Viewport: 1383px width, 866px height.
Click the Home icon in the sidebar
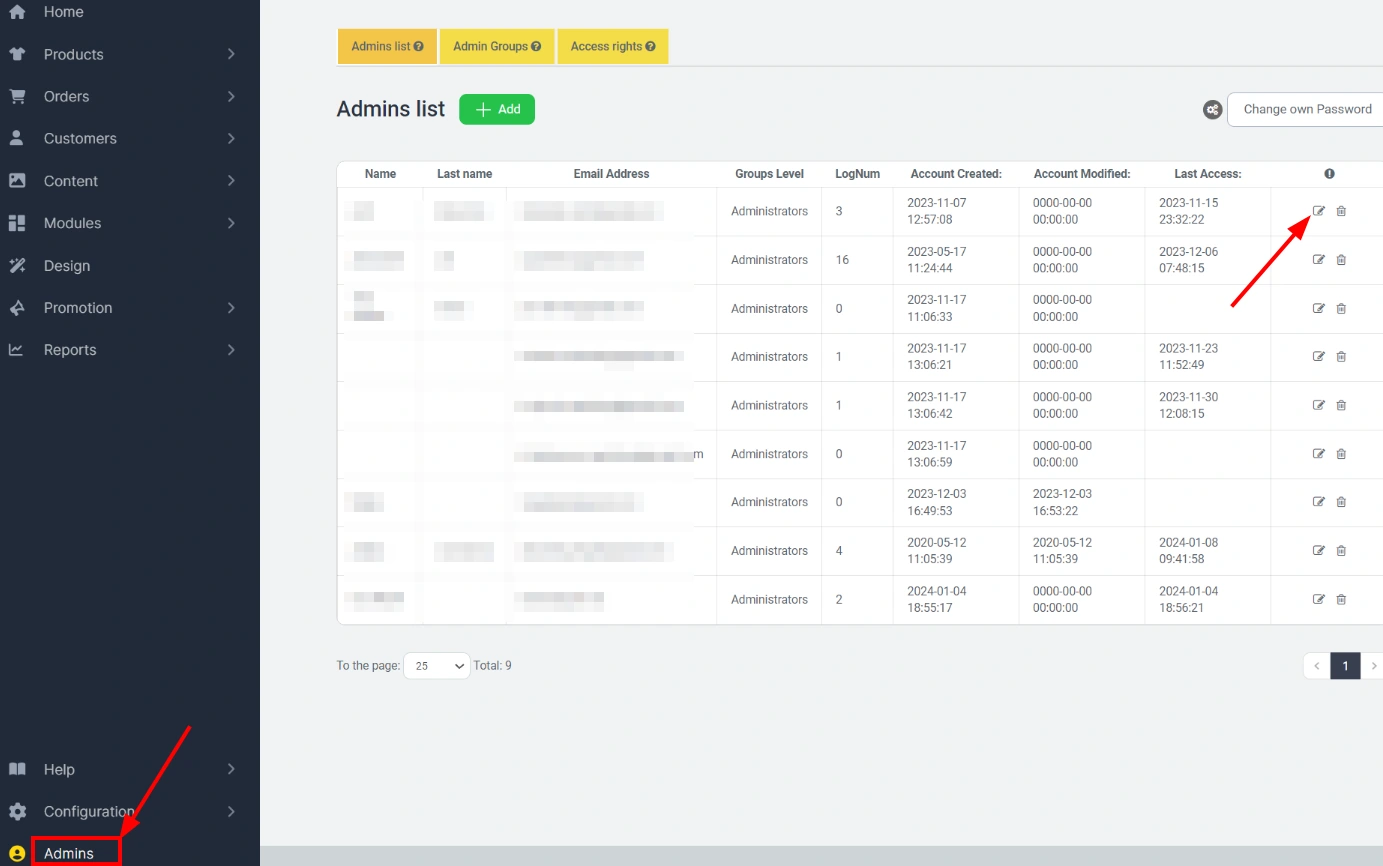17,12
